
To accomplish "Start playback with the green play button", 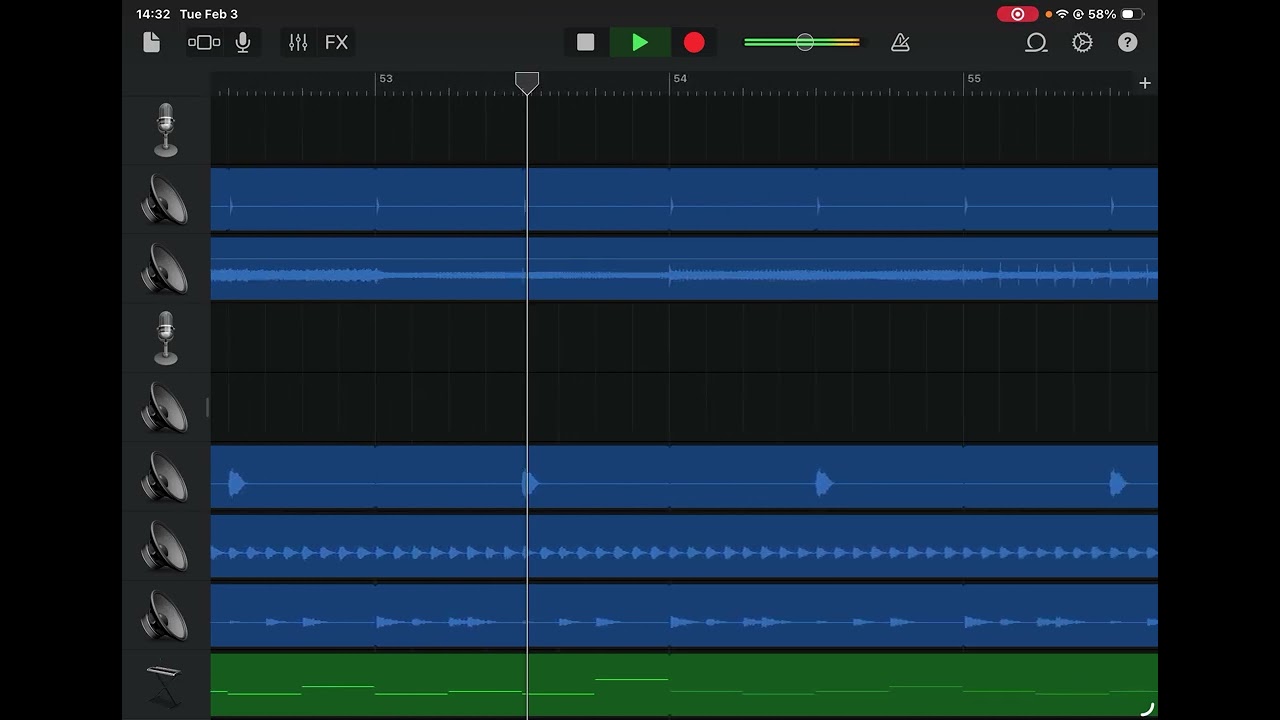I will [640, 42].
